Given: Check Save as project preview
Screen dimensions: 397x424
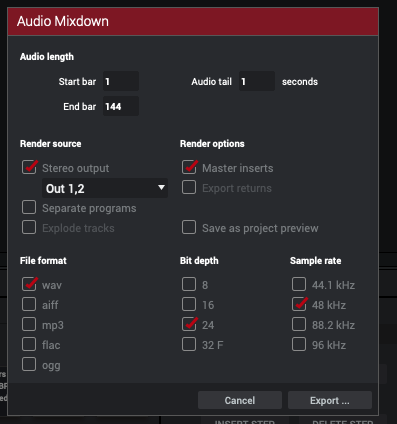Looking at the screenshot, I should (189, 227).
